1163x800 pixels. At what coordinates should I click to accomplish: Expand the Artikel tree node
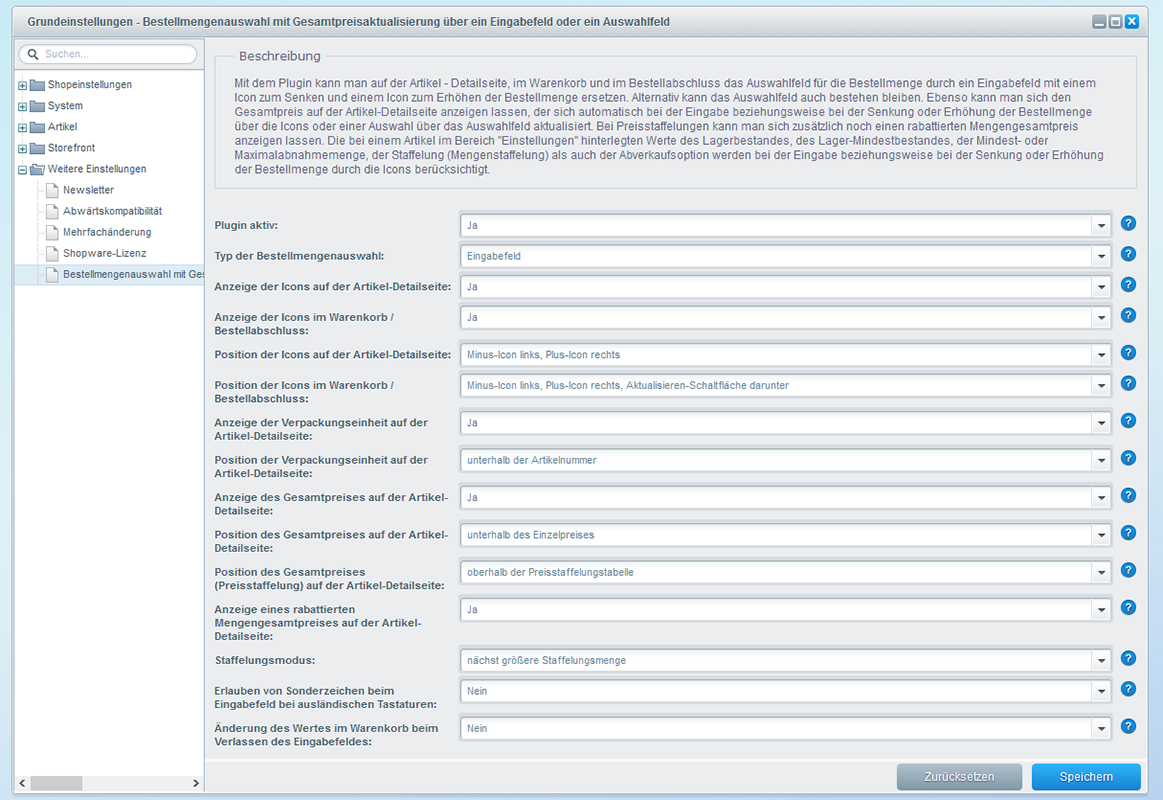coord(22,128)
